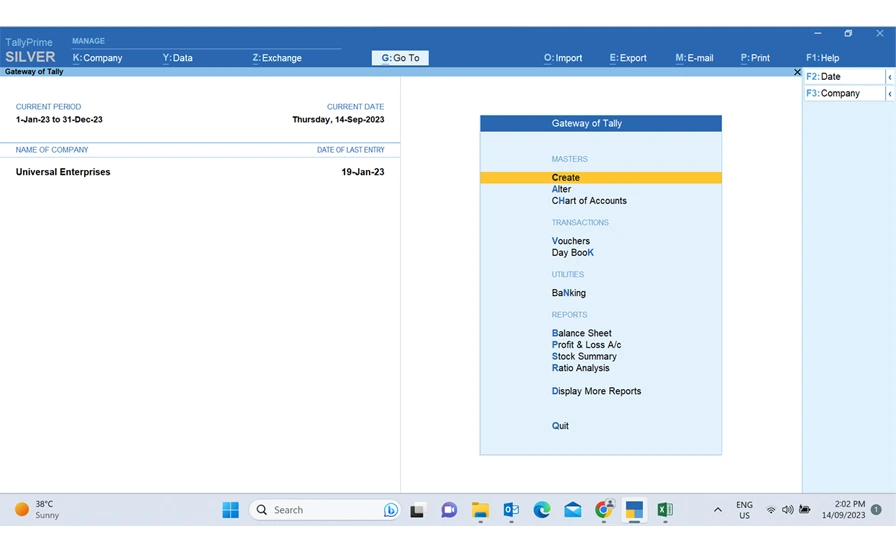Open the M:E-mail menu
Screen dimensions: 896x552
(694, 58)
